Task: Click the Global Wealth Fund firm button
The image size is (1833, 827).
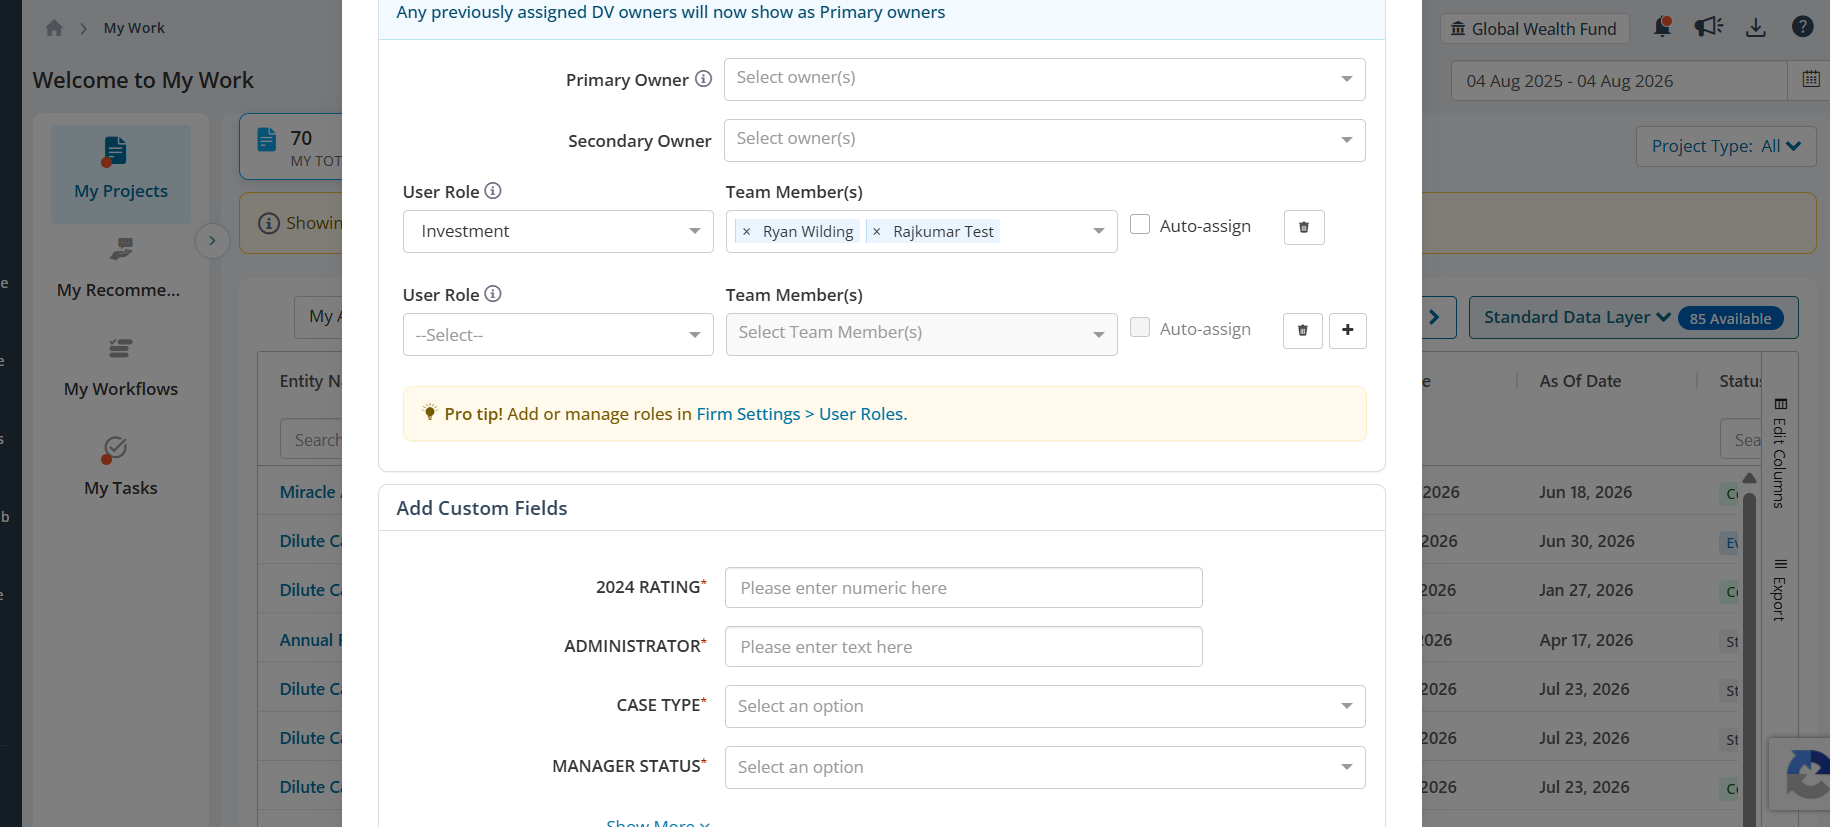Action: click(1534, 29)
